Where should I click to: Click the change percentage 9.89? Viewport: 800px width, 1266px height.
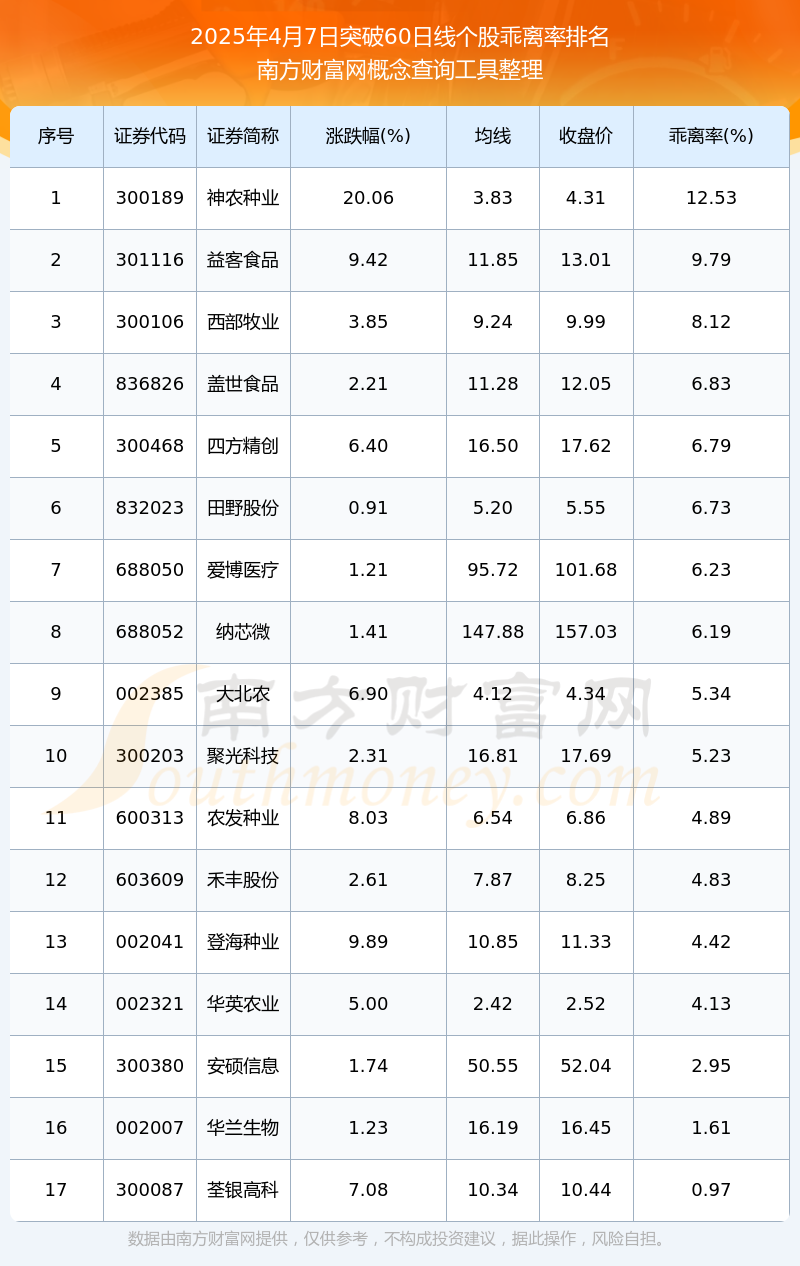pyautogui.click(x=368, y=942)
